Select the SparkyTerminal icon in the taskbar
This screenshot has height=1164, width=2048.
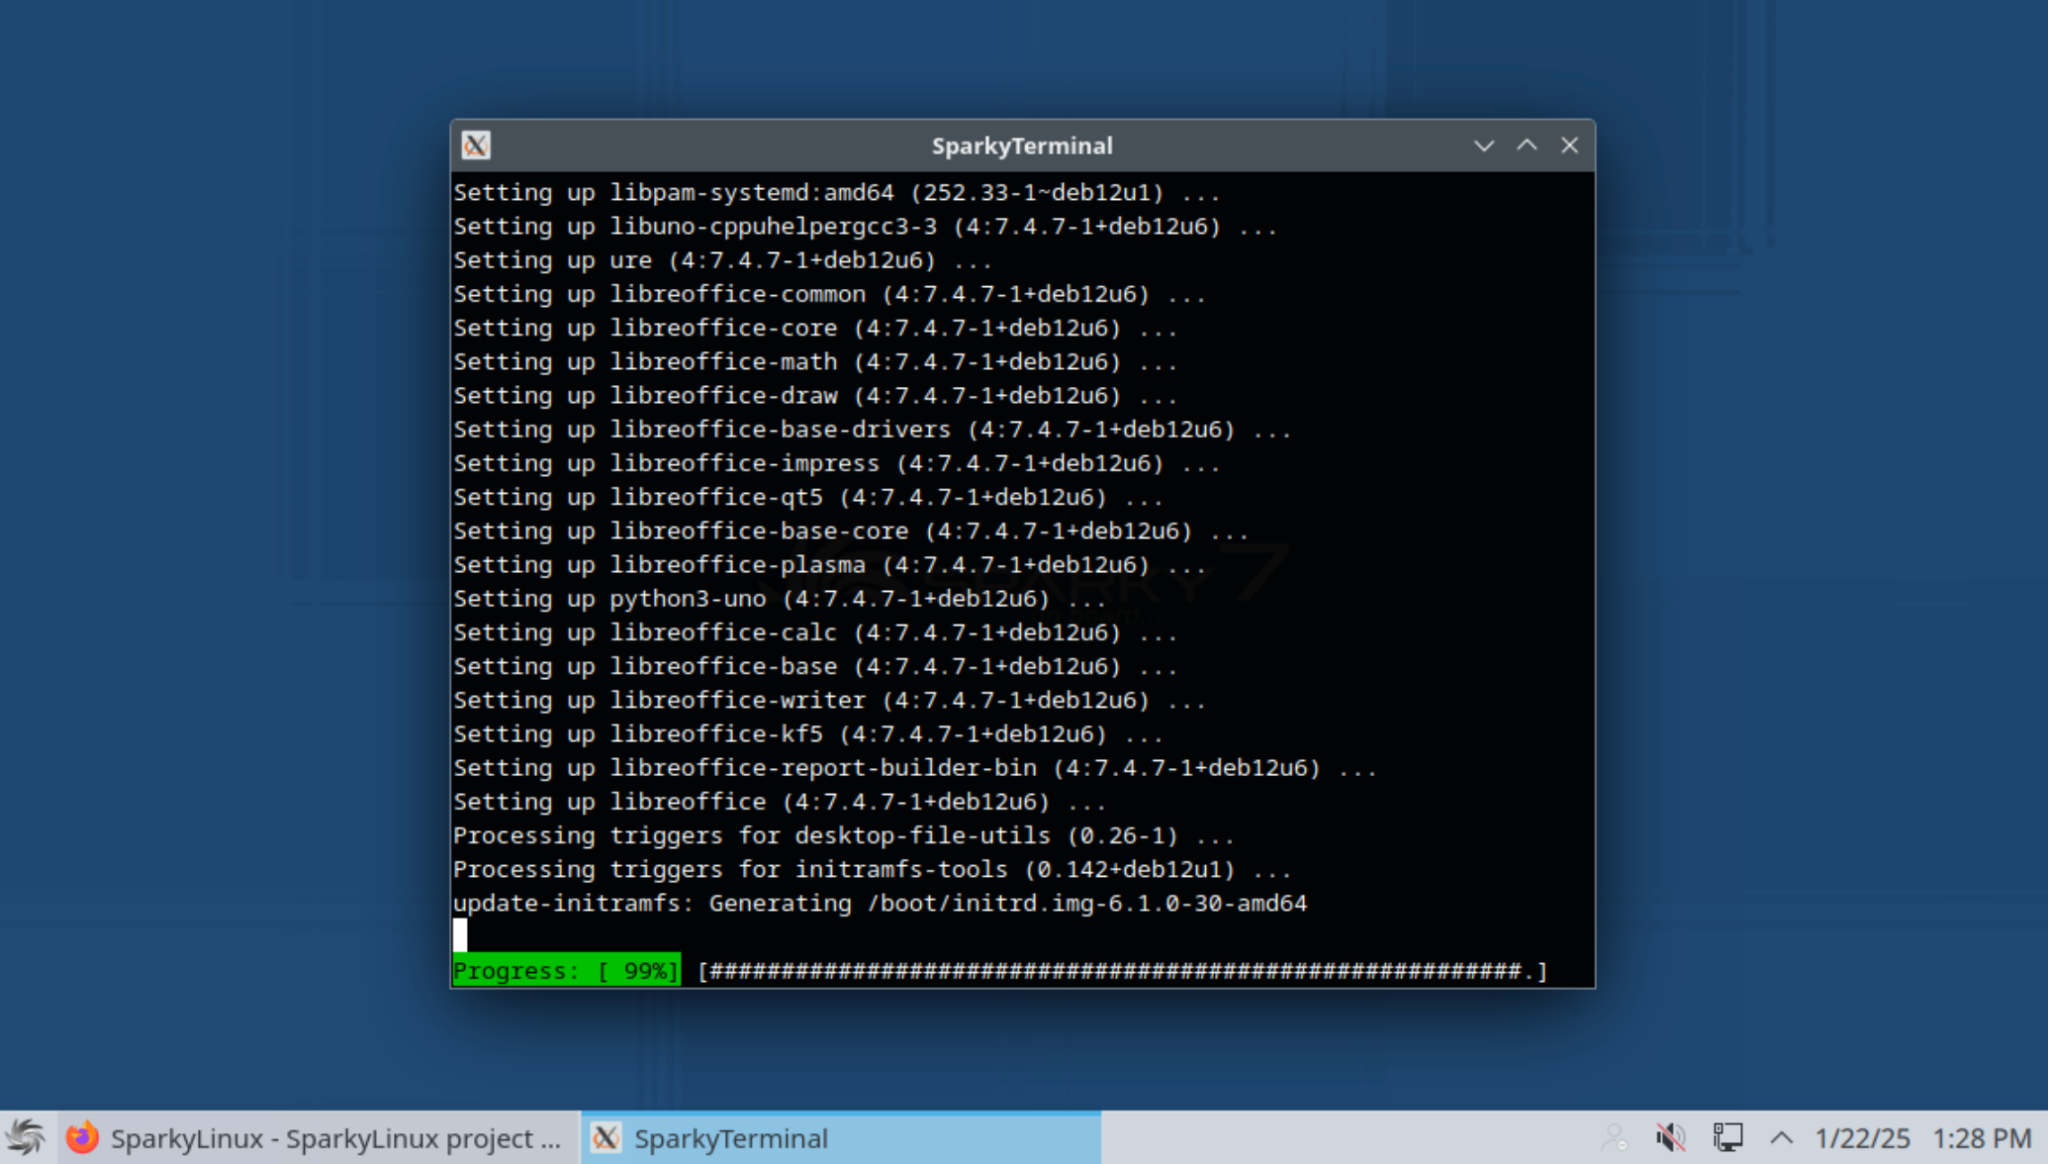pyautogui.click(x=607, y=1137)
